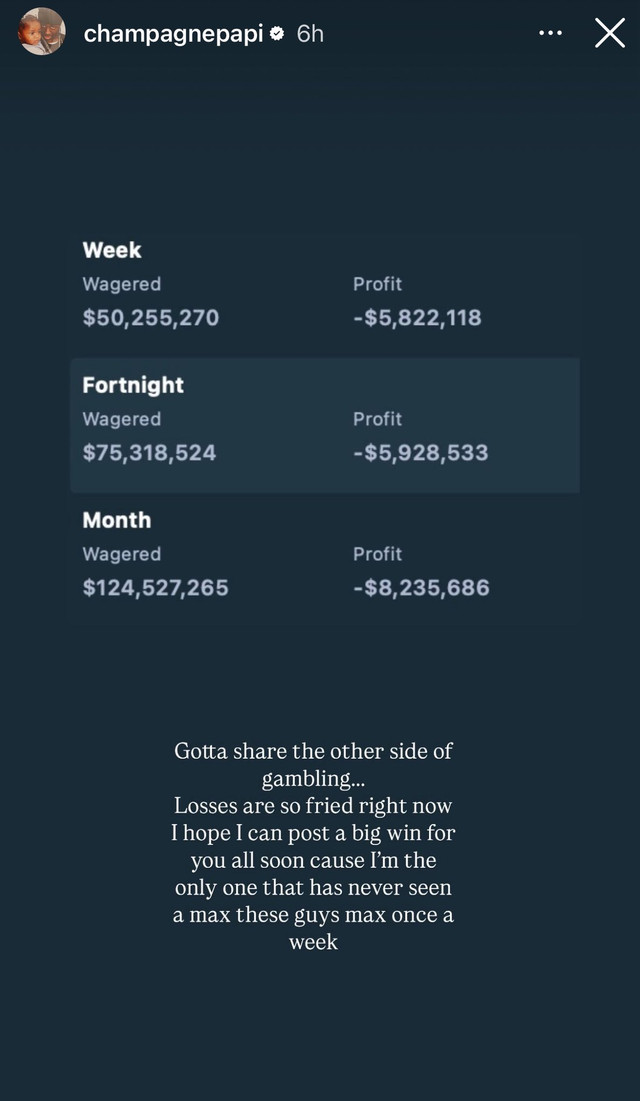Open the champagnepapi profile picture
This screenshot has height=1101, width=640.
(x=41, y=32)
